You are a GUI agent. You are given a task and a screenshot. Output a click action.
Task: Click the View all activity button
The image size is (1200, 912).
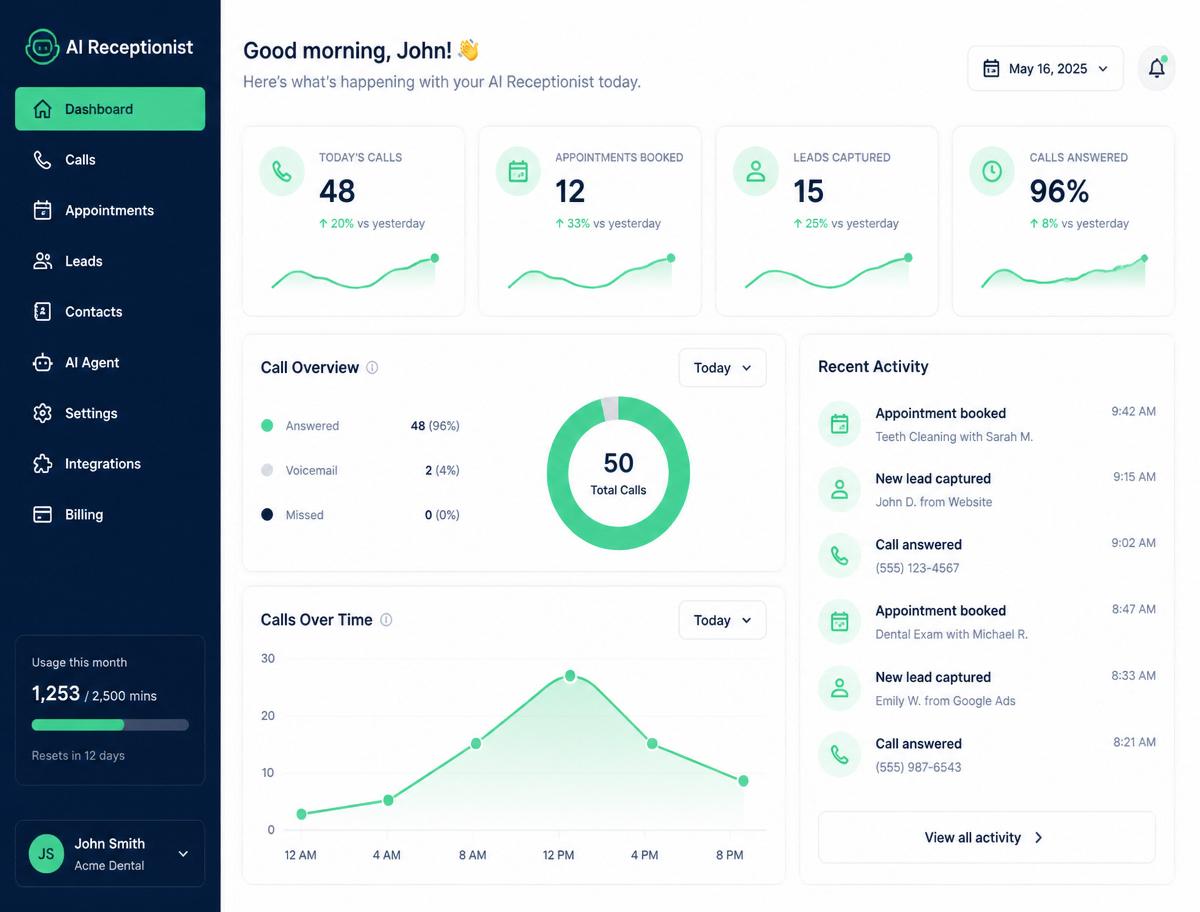(986, 837)
